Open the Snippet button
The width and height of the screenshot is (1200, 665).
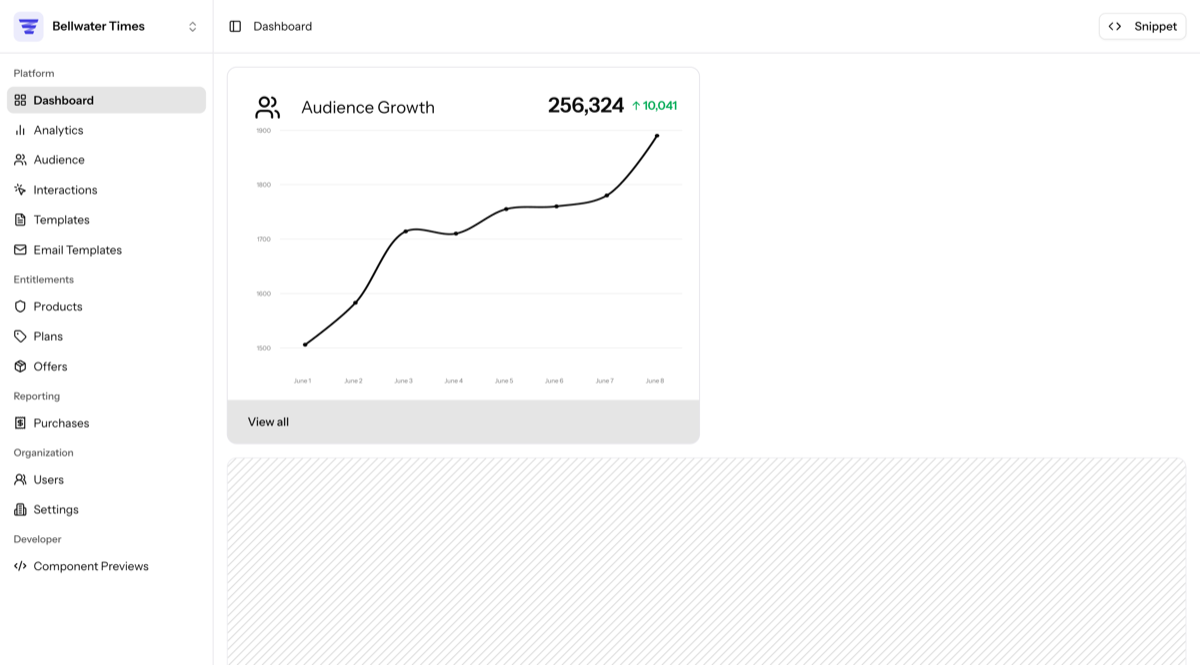coord(1142,26)
